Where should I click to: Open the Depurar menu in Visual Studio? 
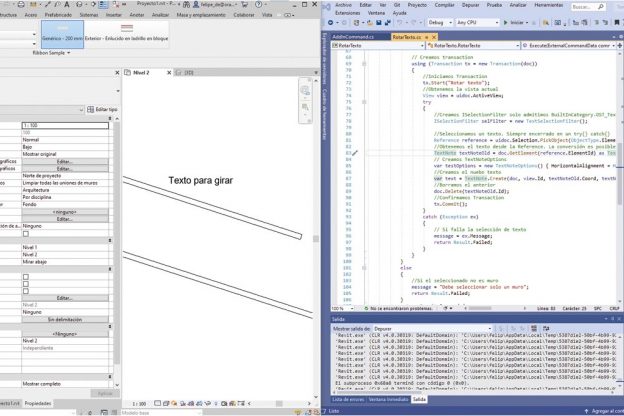[470, 5]
